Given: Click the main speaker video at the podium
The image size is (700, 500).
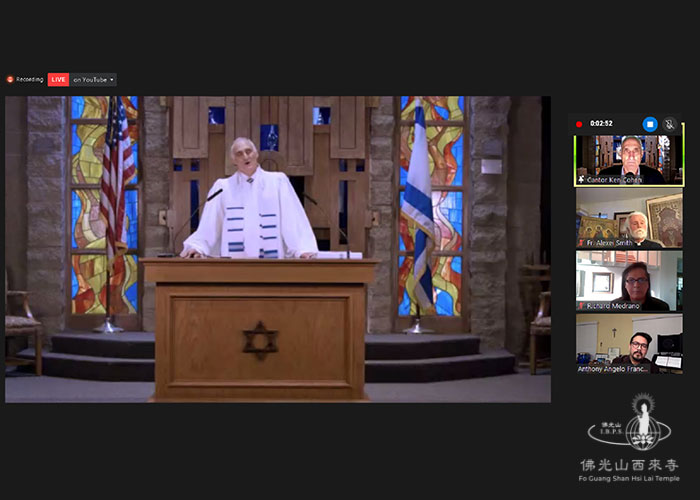Looking at the screenshot, I should coord(277,249).
